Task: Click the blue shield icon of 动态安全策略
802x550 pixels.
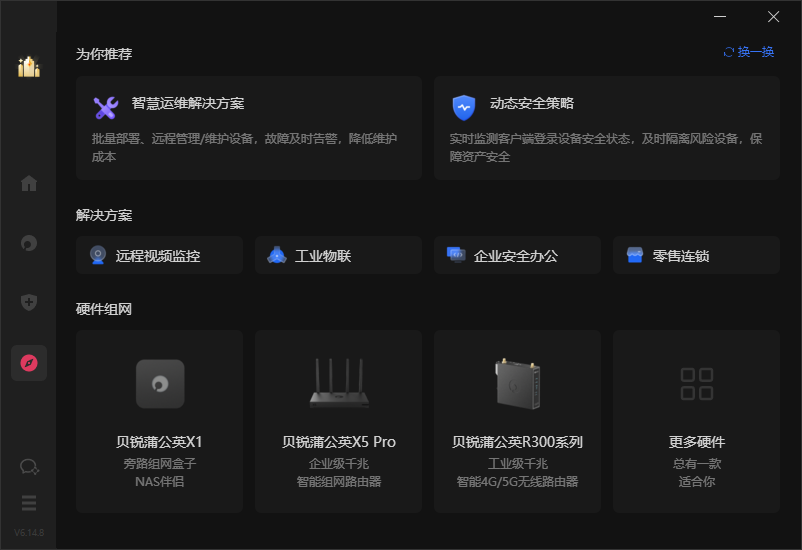Action: [x=464, y=107]
